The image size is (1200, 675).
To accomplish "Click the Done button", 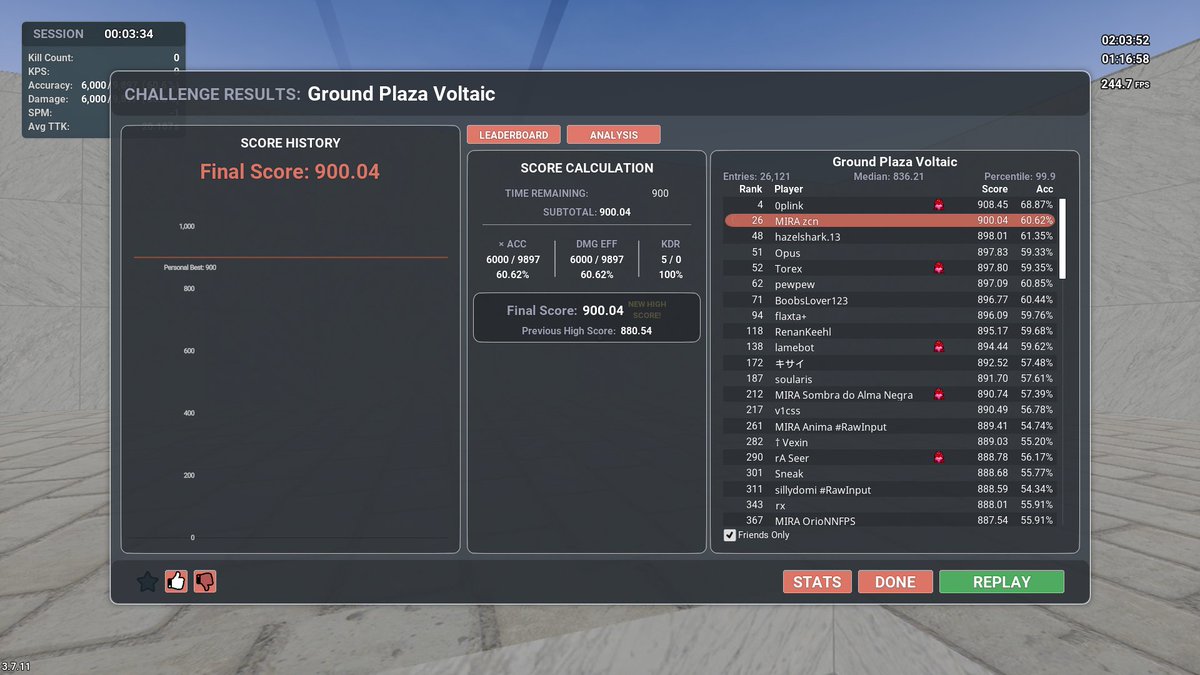I will click(895, 582).
